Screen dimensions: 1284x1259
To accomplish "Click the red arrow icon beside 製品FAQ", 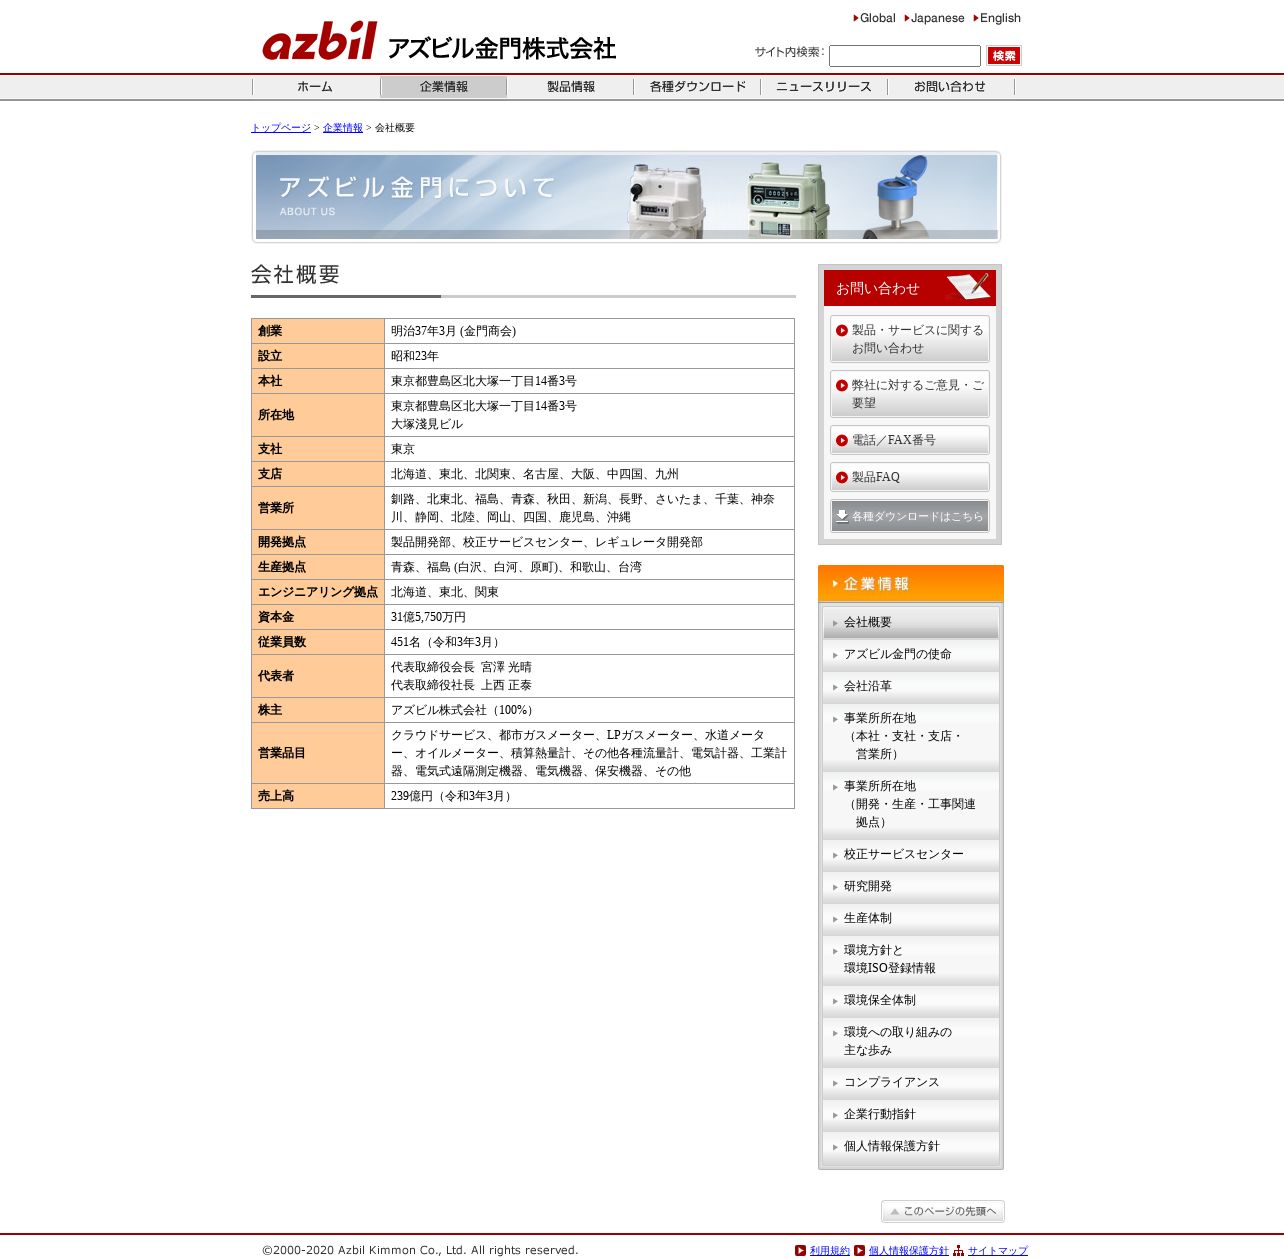I will pyautogui.click(x=842, y=477).
